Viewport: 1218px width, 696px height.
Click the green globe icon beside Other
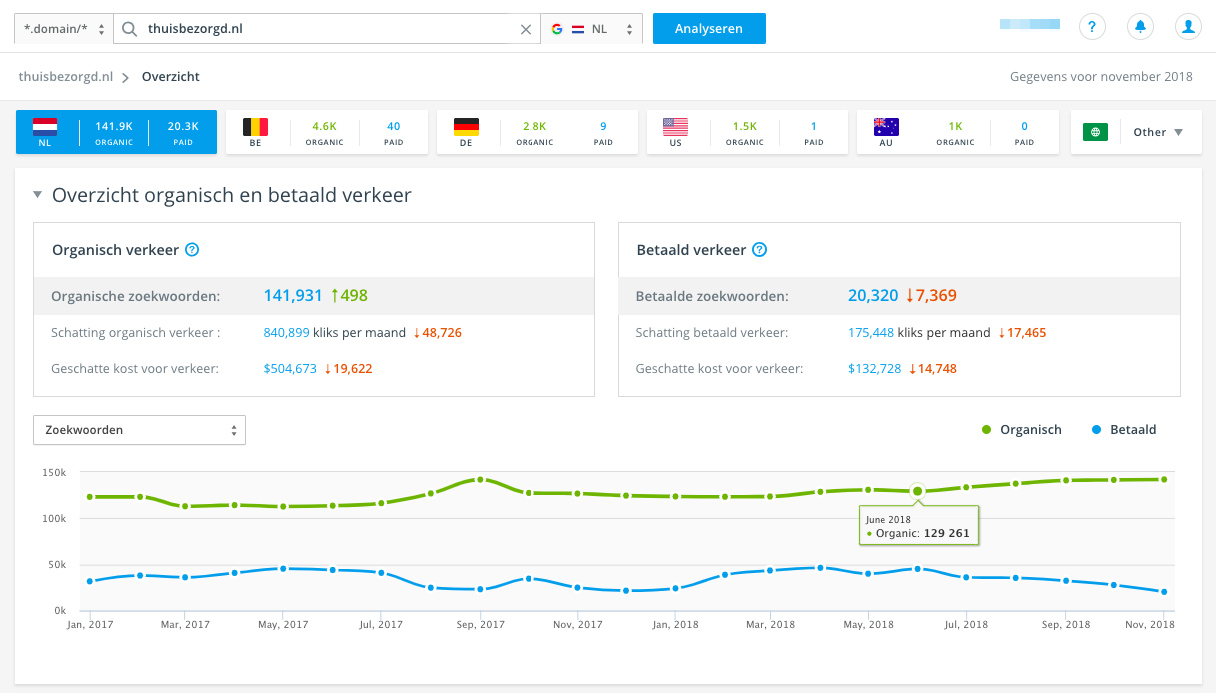coord(1095,132)
